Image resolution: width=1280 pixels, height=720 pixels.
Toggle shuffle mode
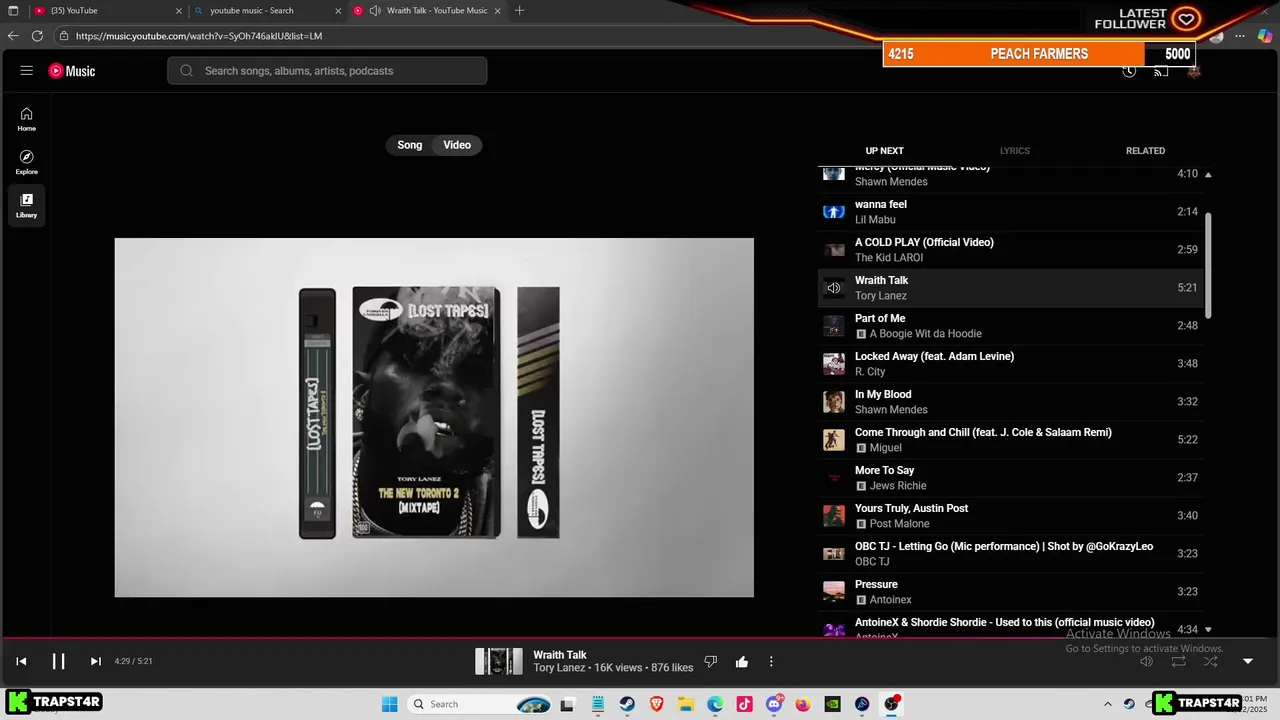pyautogui.click(x=1210, y=661)
